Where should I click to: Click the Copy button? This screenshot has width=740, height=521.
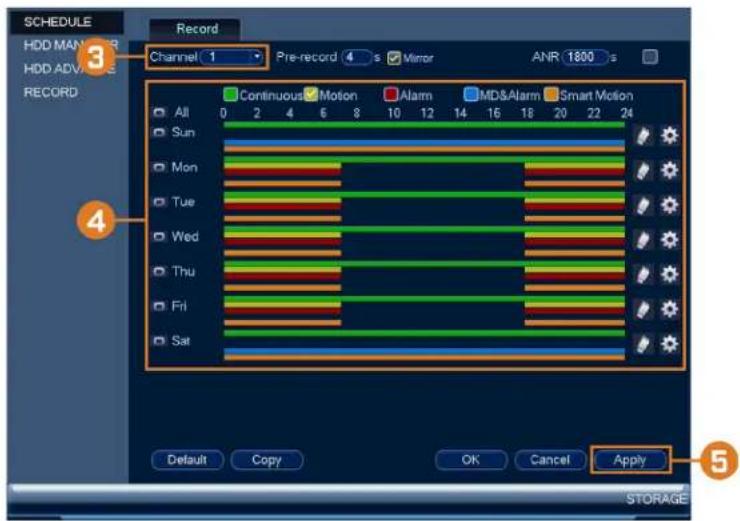(267, 460)
